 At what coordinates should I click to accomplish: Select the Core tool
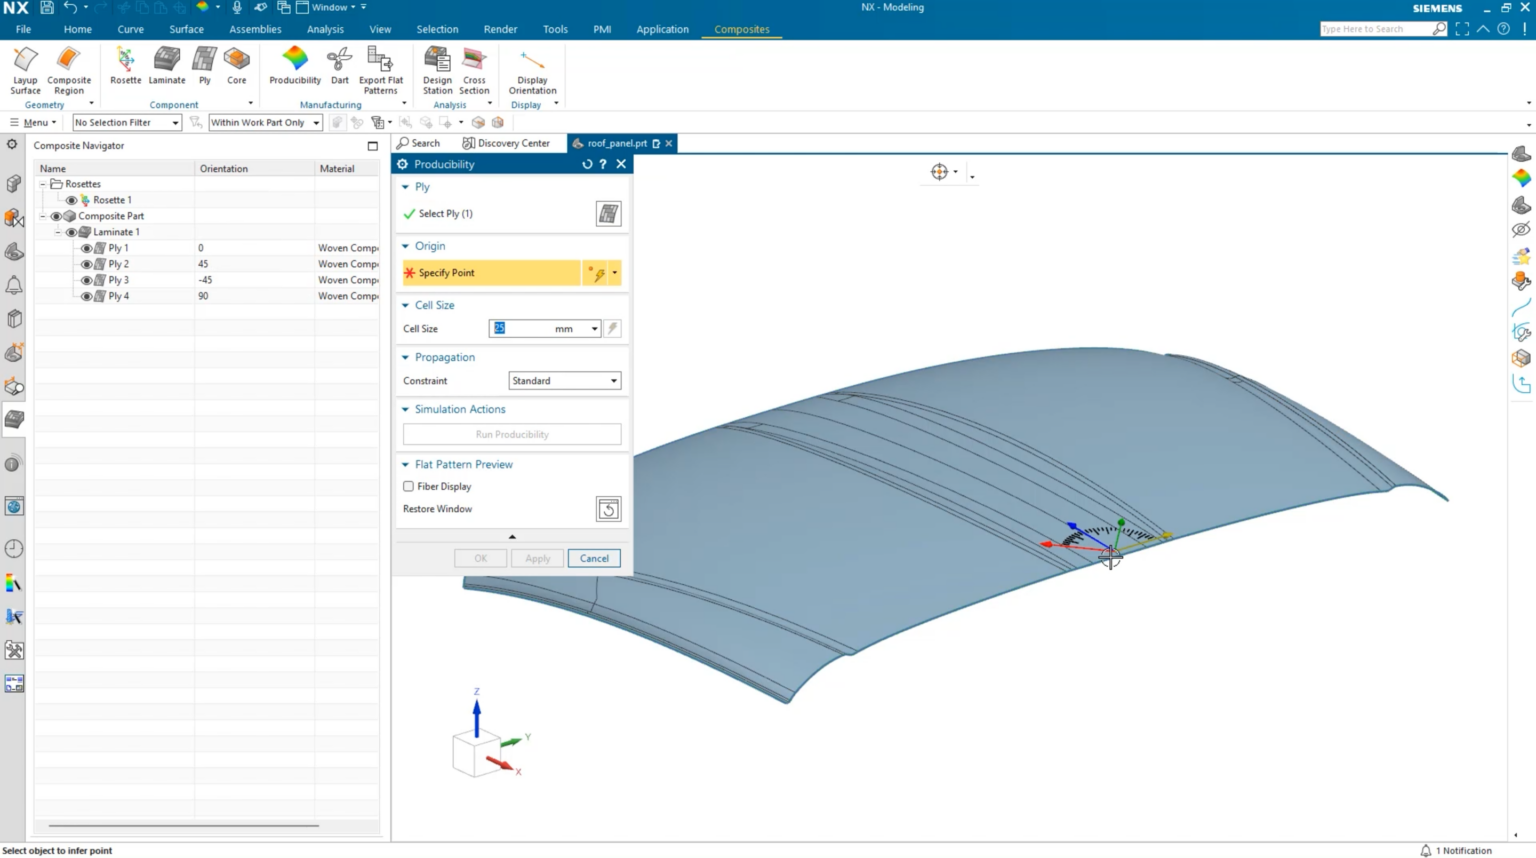(x=236, y=68)
